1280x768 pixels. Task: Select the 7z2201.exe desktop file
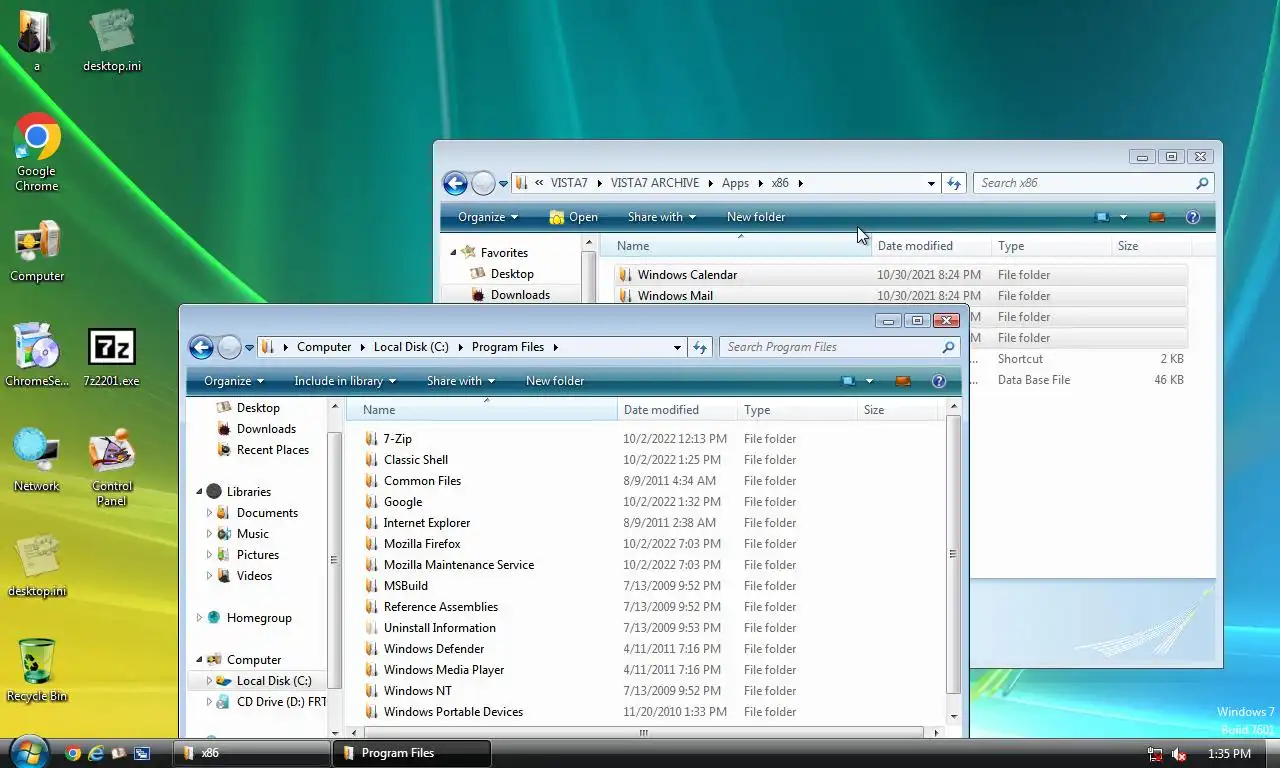111,358
